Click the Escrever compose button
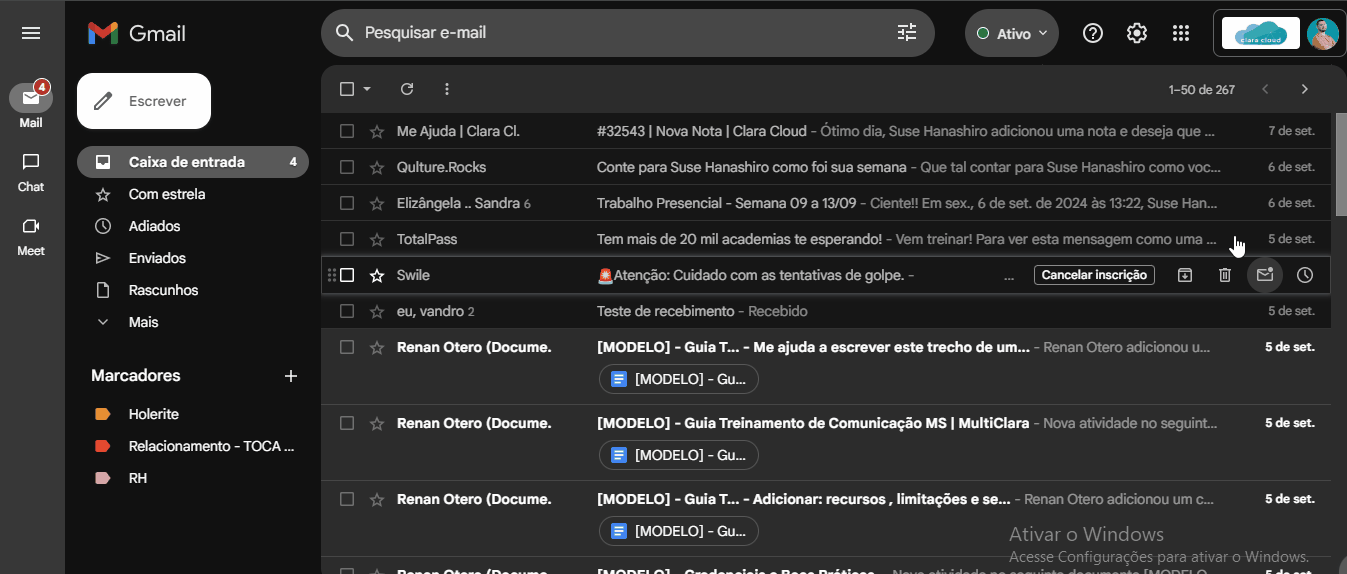Screen dimensions: 1347x574 tap(144, 101)
